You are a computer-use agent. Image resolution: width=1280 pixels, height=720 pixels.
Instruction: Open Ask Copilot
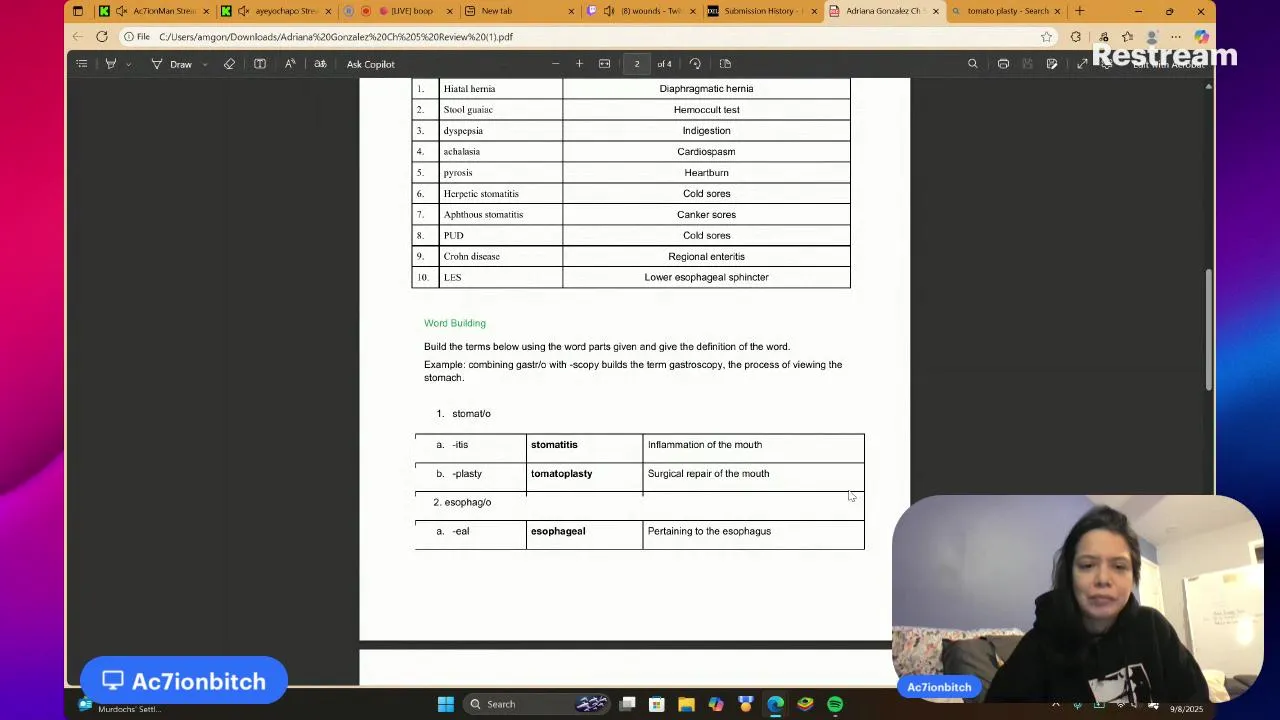tap(370, 64)
